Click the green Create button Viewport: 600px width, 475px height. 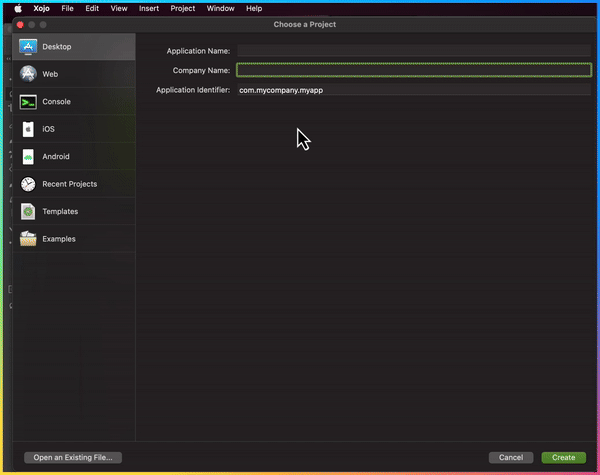coord(563,457)
